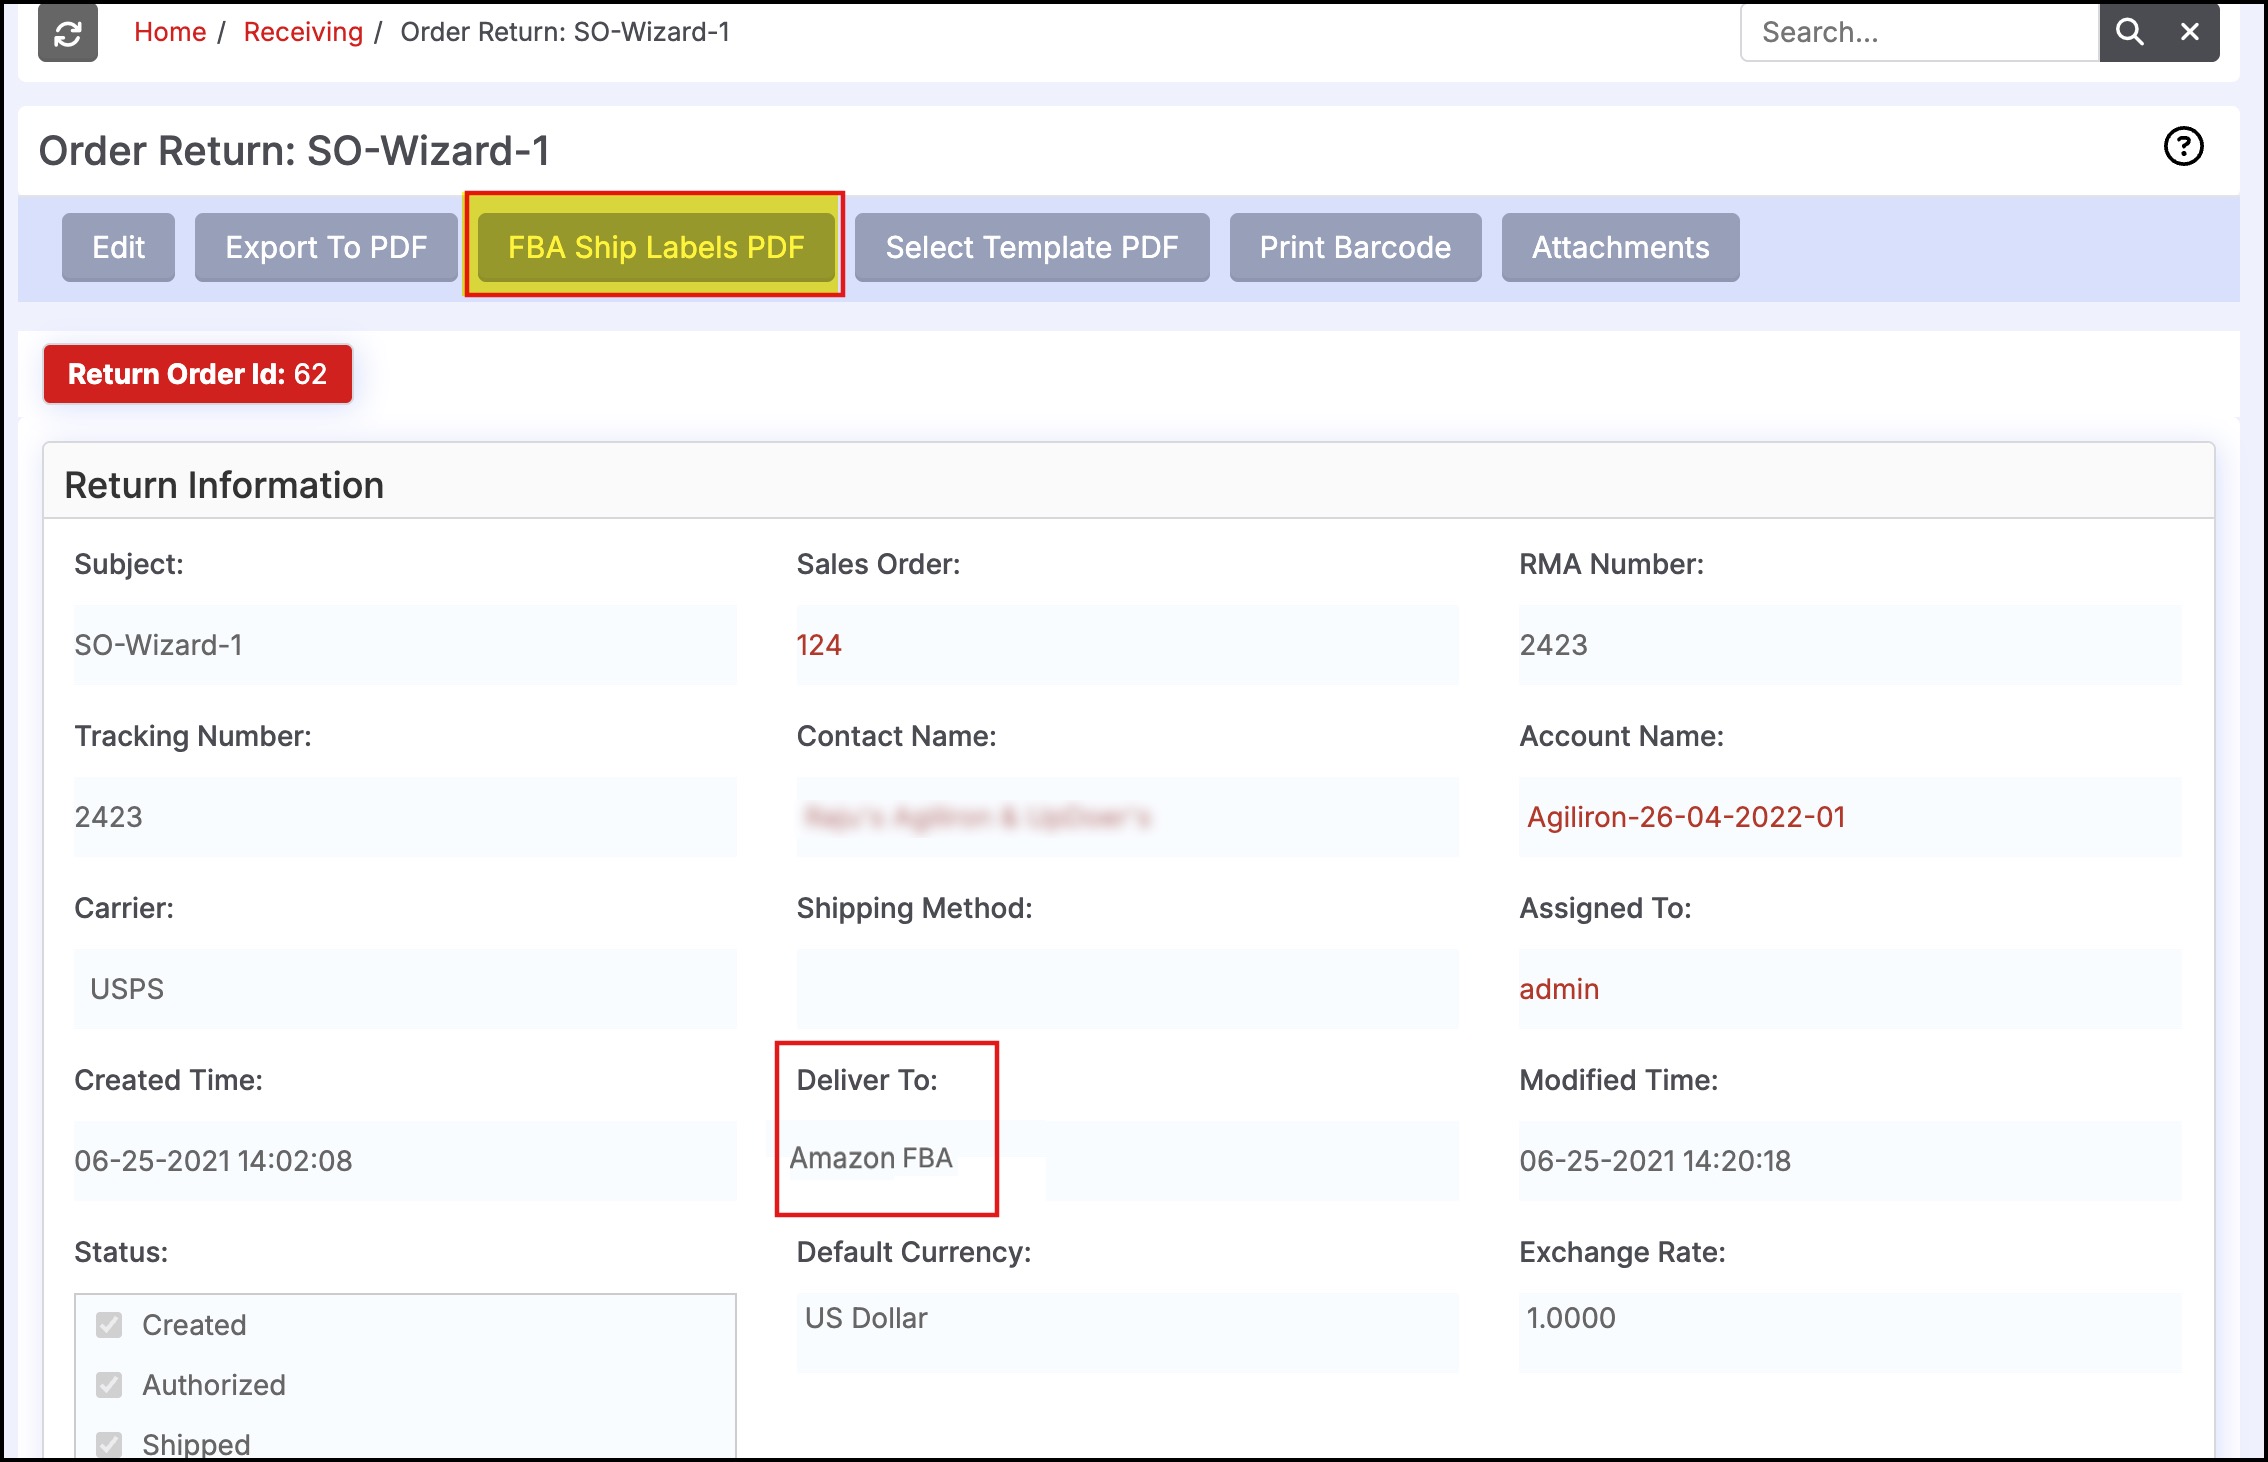
Task: Open sales order 124 link
Action: [818, 645]
